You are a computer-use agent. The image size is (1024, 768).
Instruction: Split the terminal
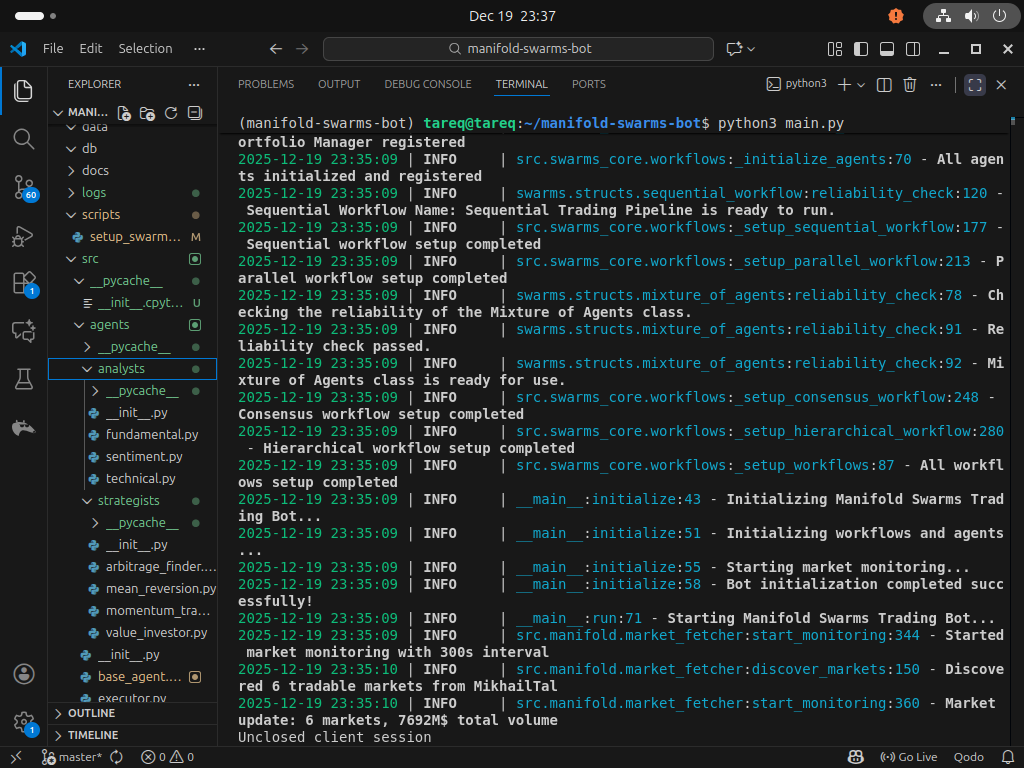(884, 85)
